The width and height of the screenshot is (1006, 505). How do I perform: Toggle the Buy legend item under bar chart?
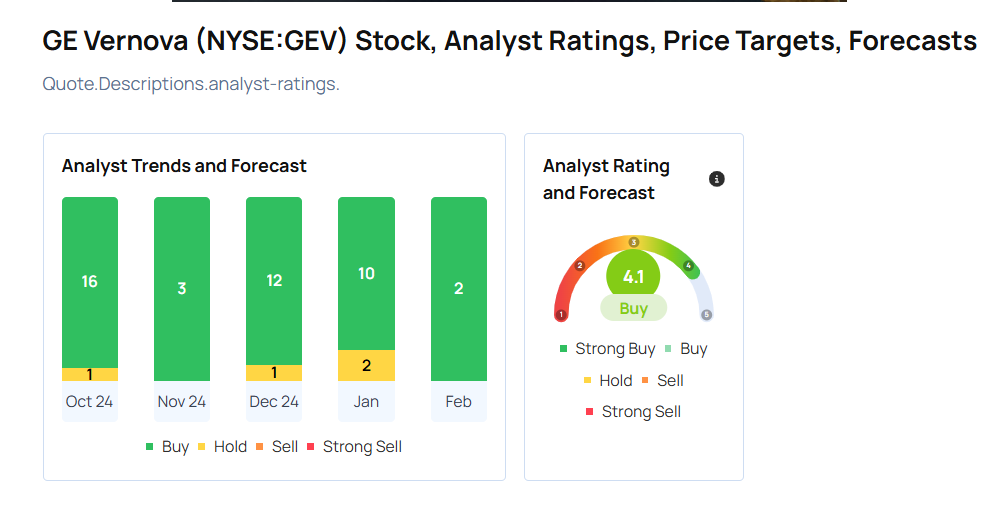(167, 447)
